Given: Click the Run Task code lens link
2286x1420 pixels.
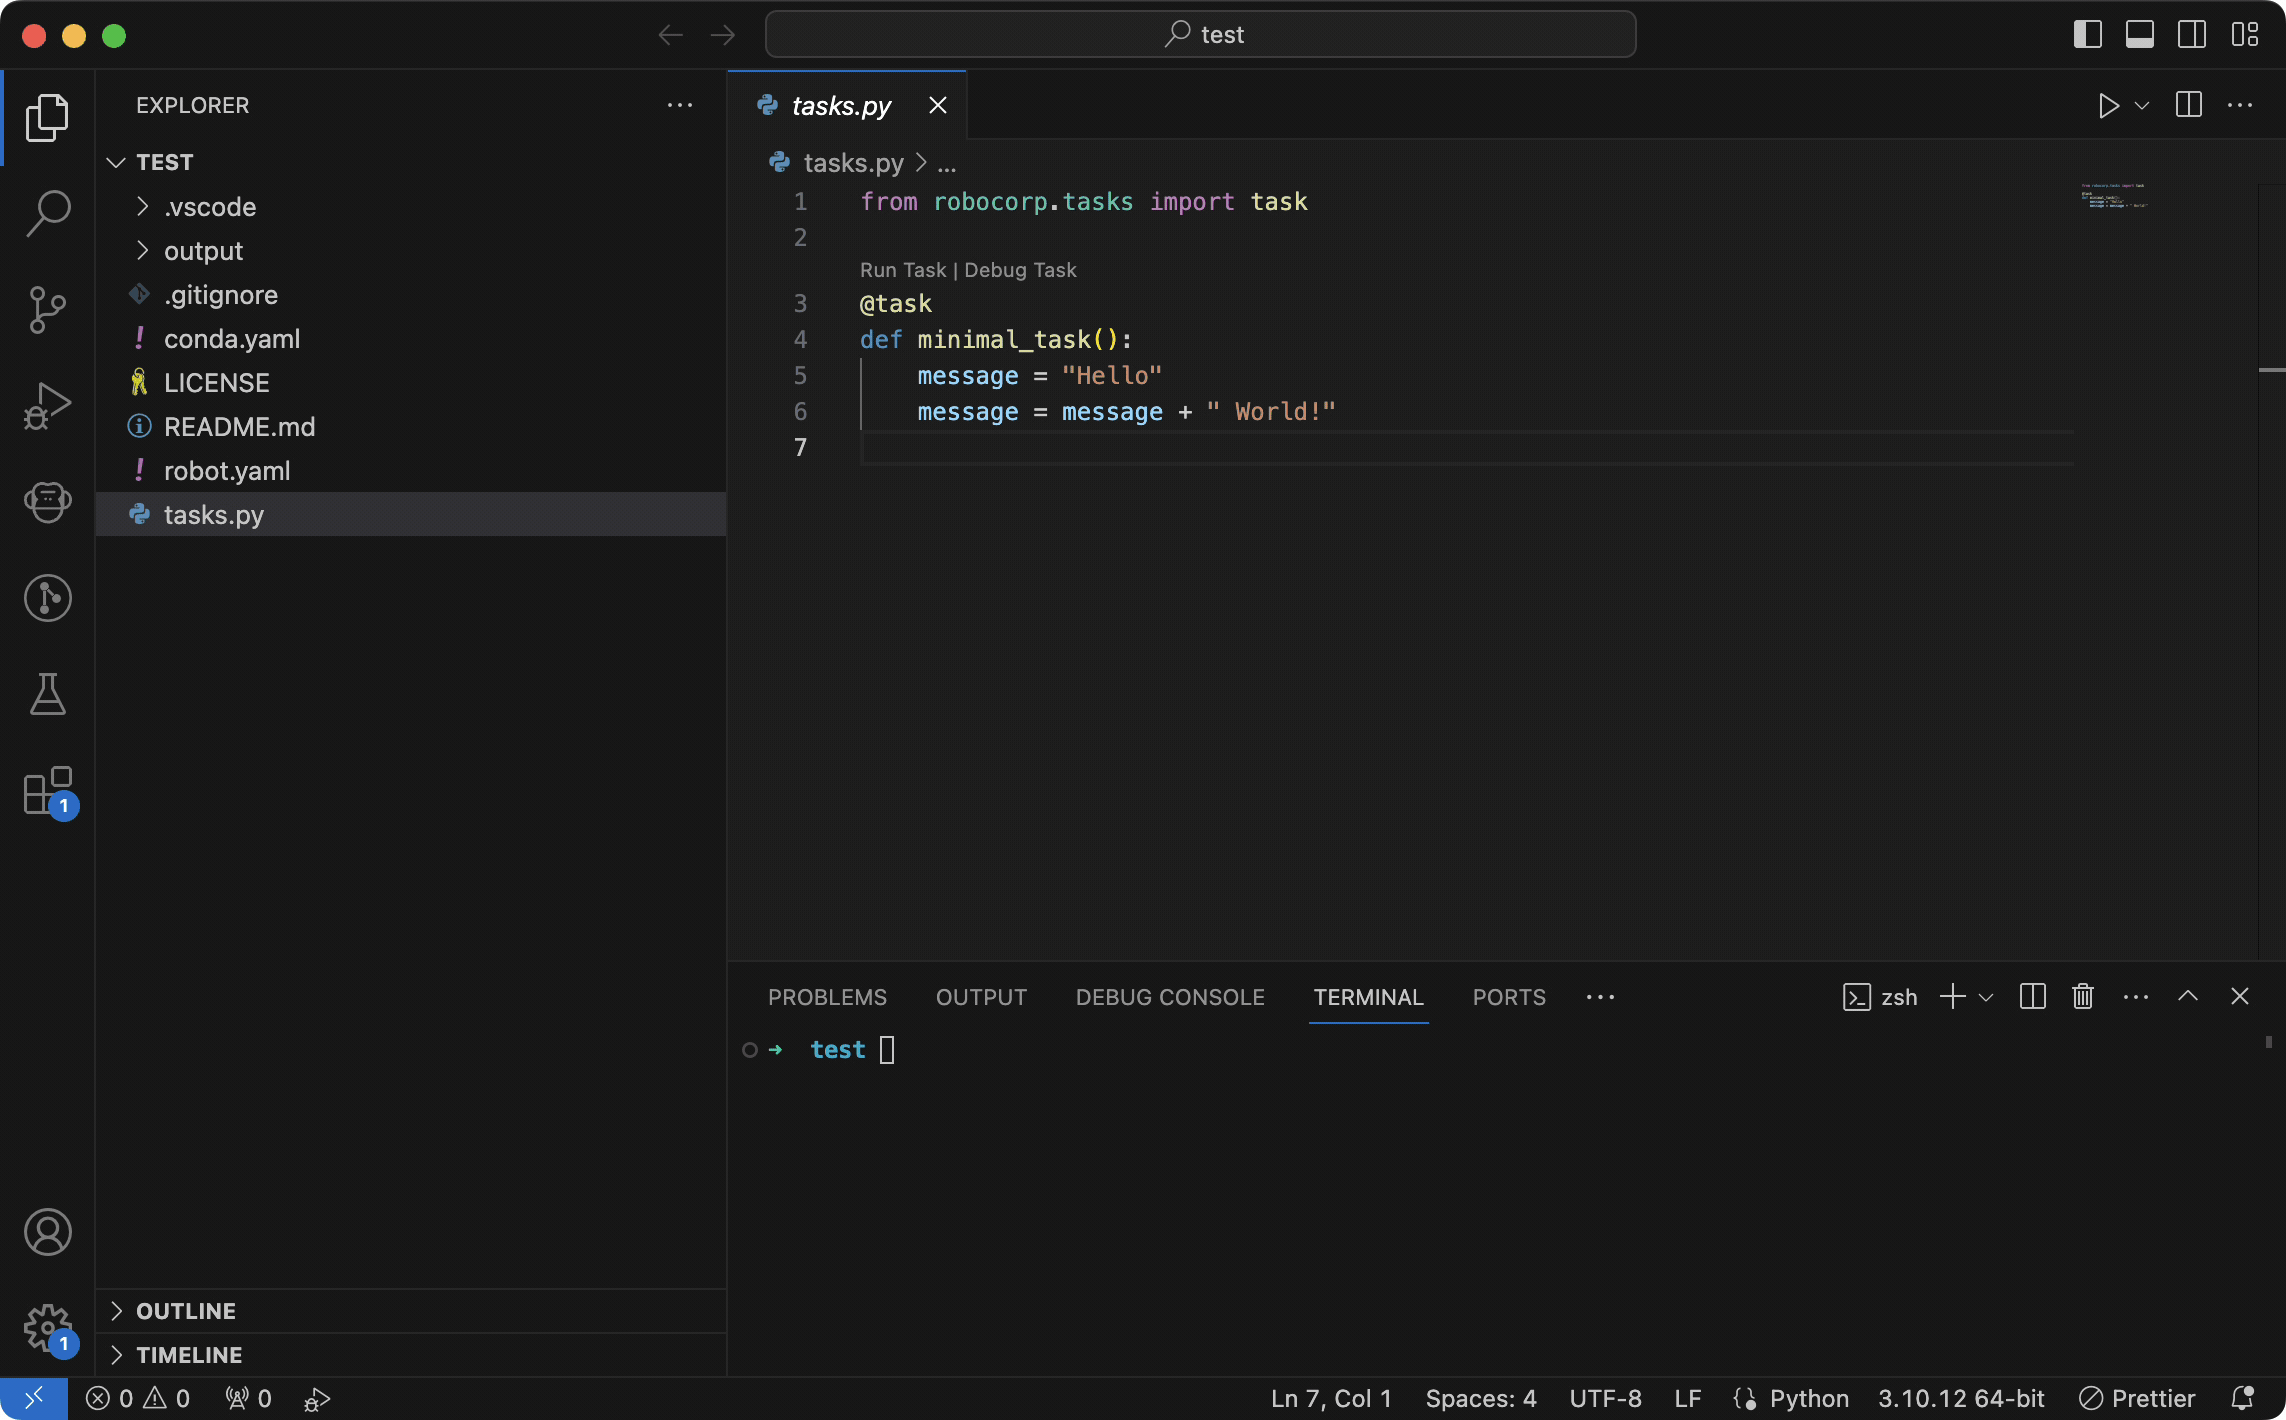Looking at the screenshot, I should pos(902,270).
